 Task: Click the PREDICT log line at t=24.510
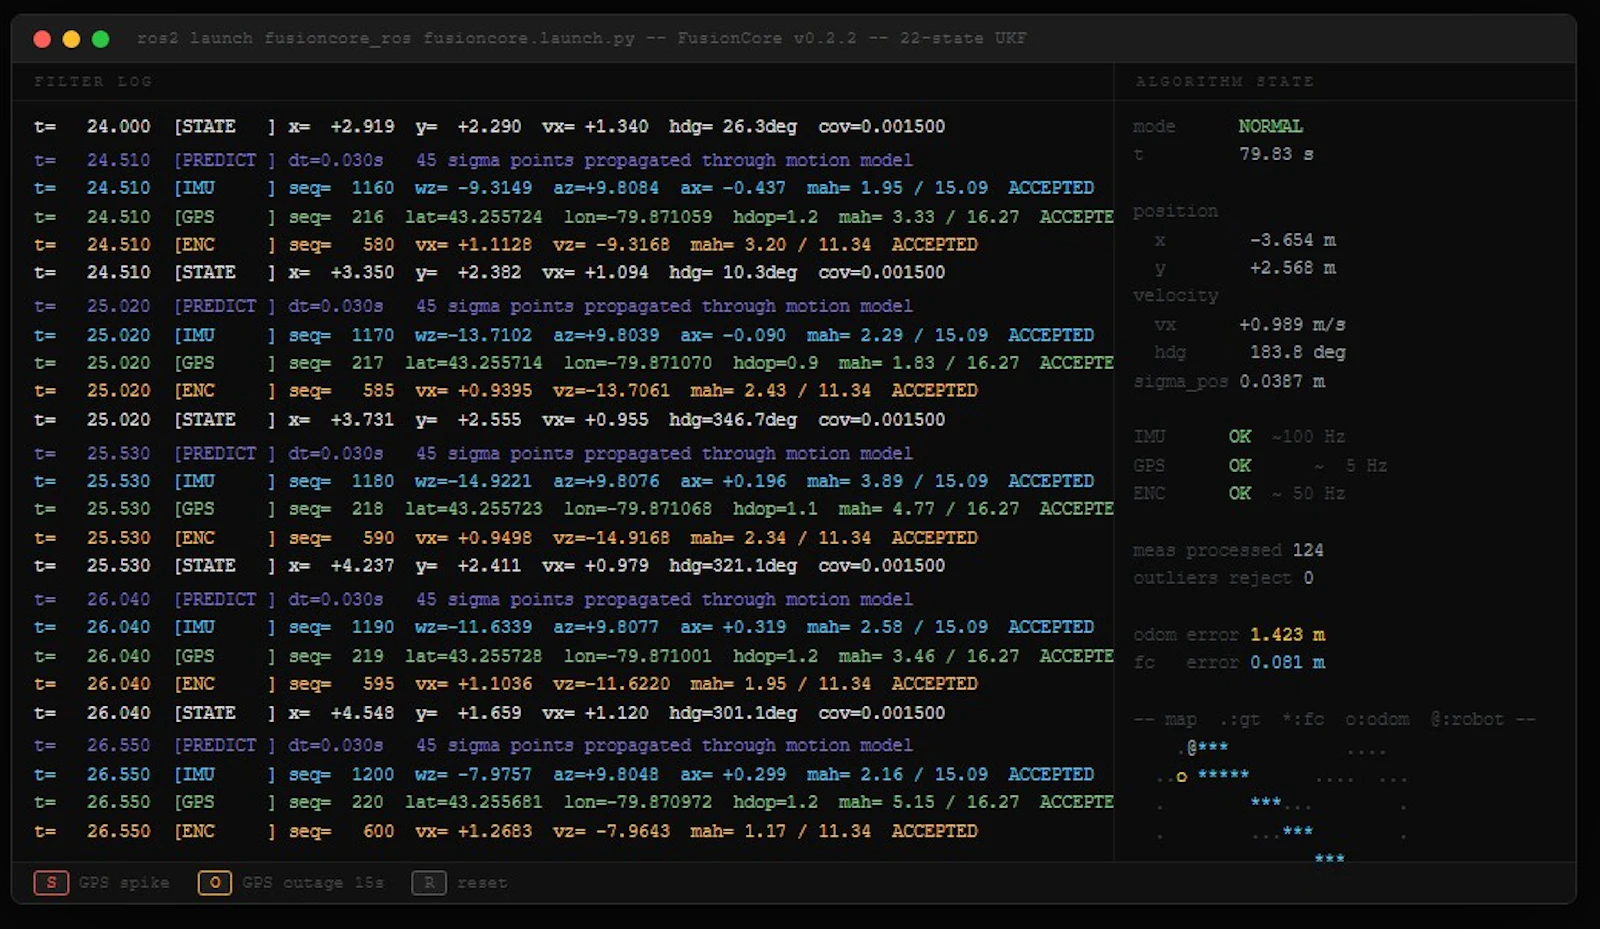click(473, 161)
